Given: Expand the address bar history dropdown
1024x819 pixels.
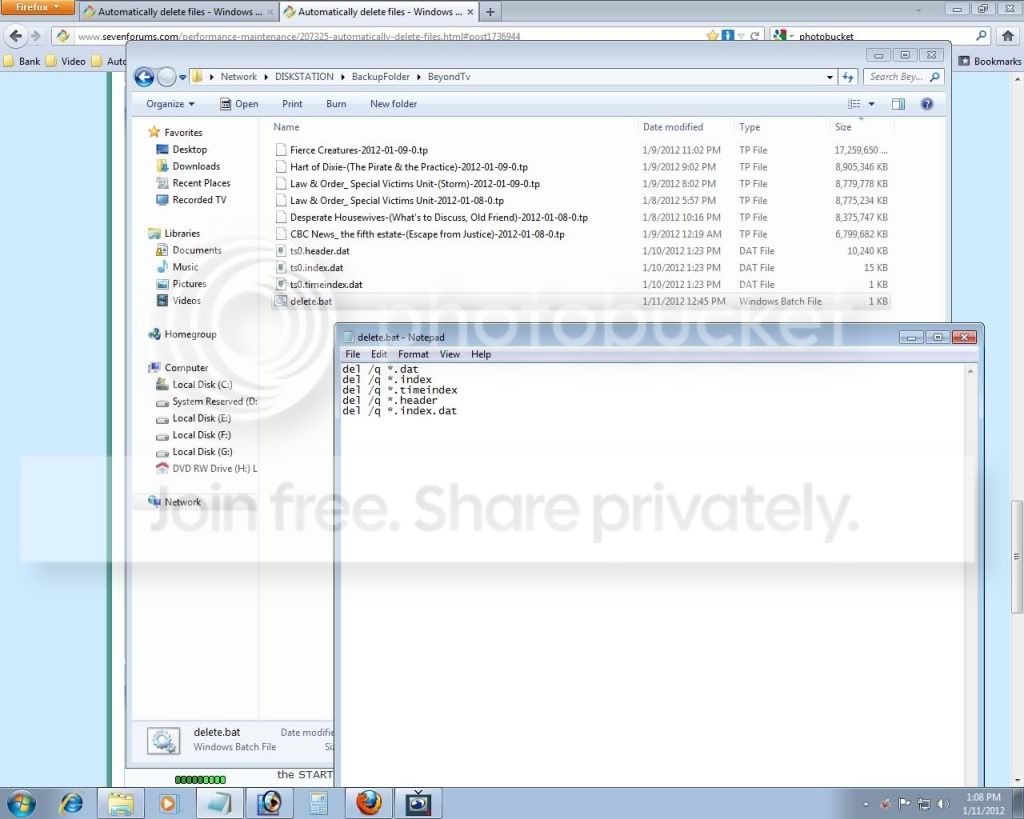Looking at the screenshot, I should tap(829, 77).
